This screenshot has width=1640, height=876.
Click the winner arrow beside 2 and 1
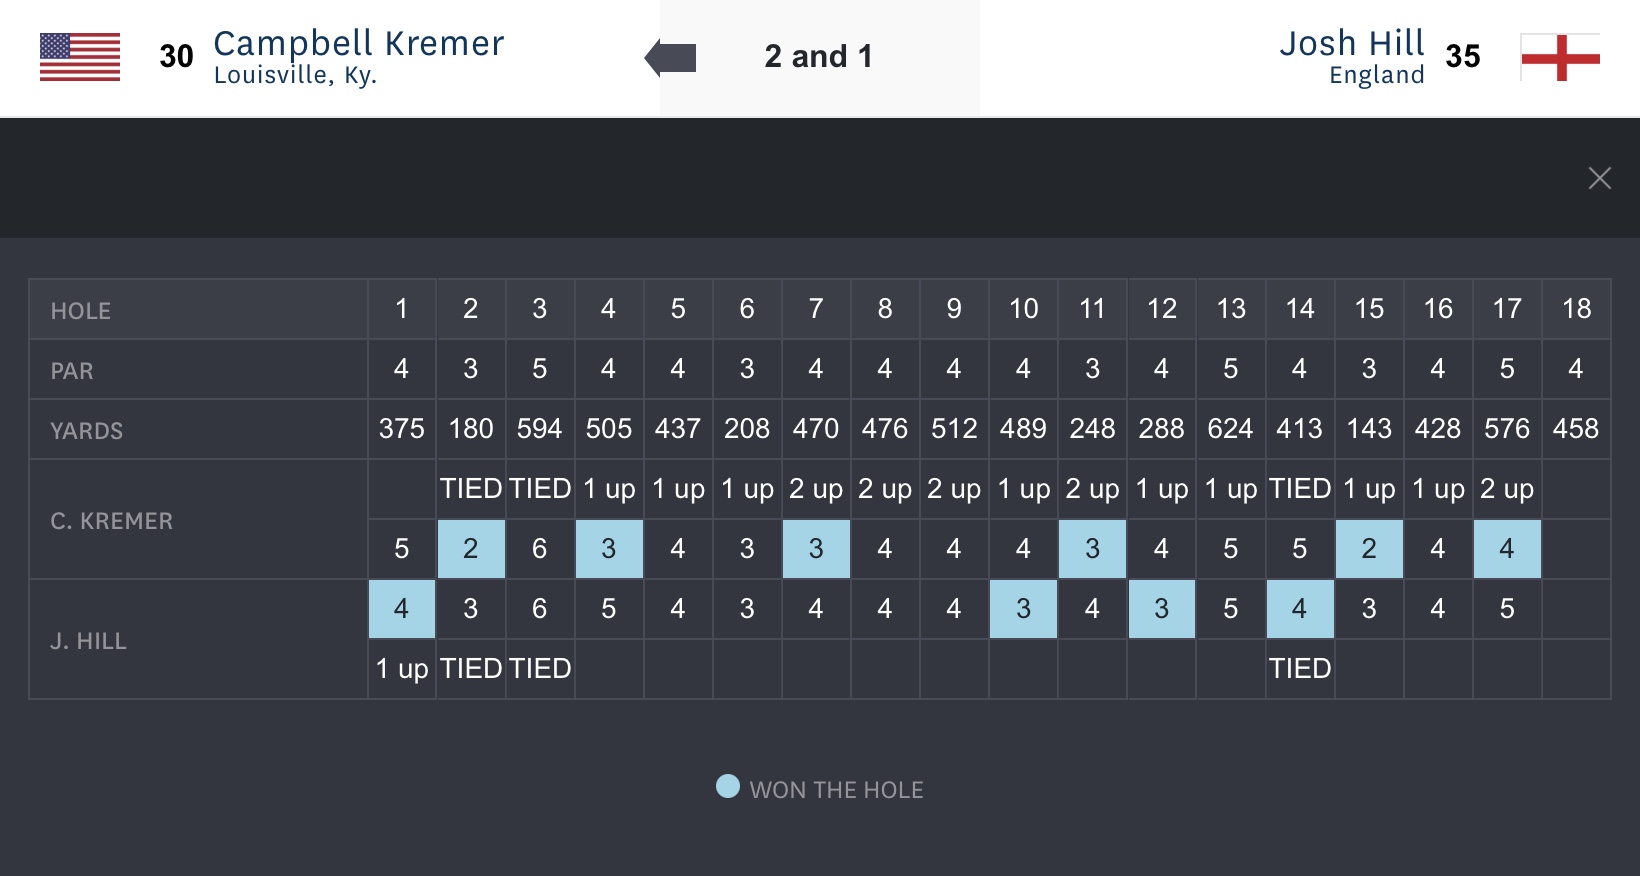pyautogui.click(x=671, y=57)
